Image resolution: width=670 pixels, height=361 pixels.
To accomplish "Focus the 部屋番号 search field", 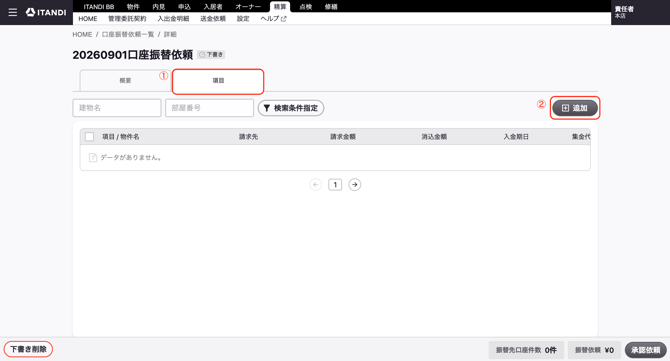I will tap(209, 108).
